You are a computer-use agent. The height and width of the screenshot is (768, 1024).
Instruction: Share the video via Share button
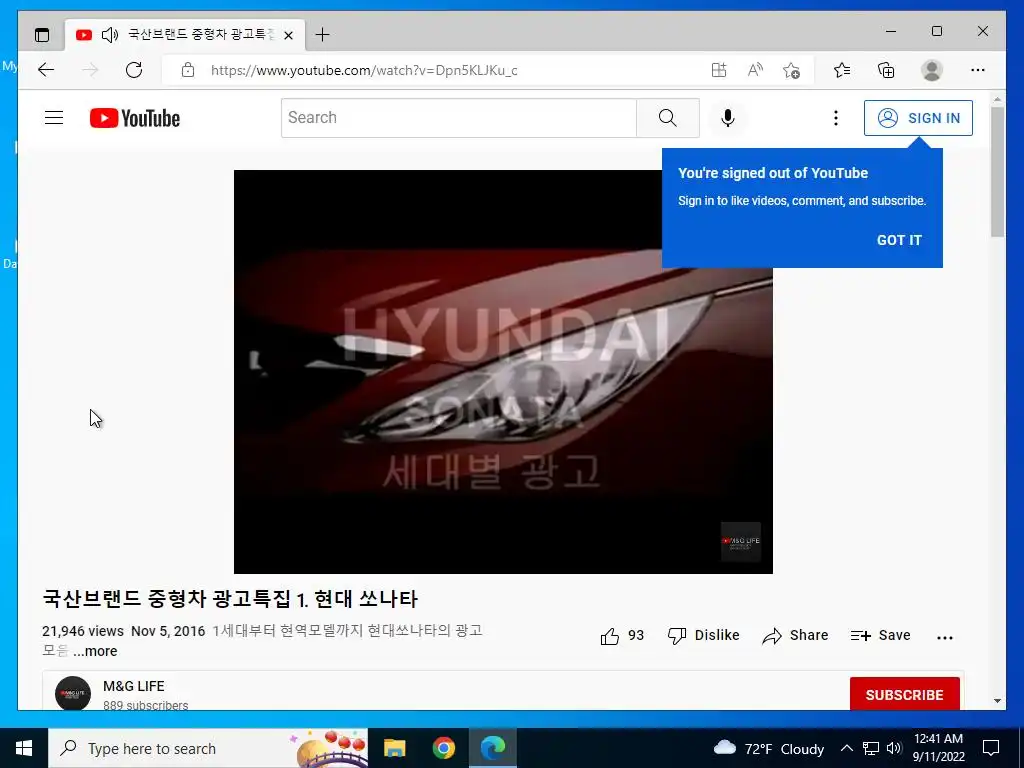click(795, 635)
